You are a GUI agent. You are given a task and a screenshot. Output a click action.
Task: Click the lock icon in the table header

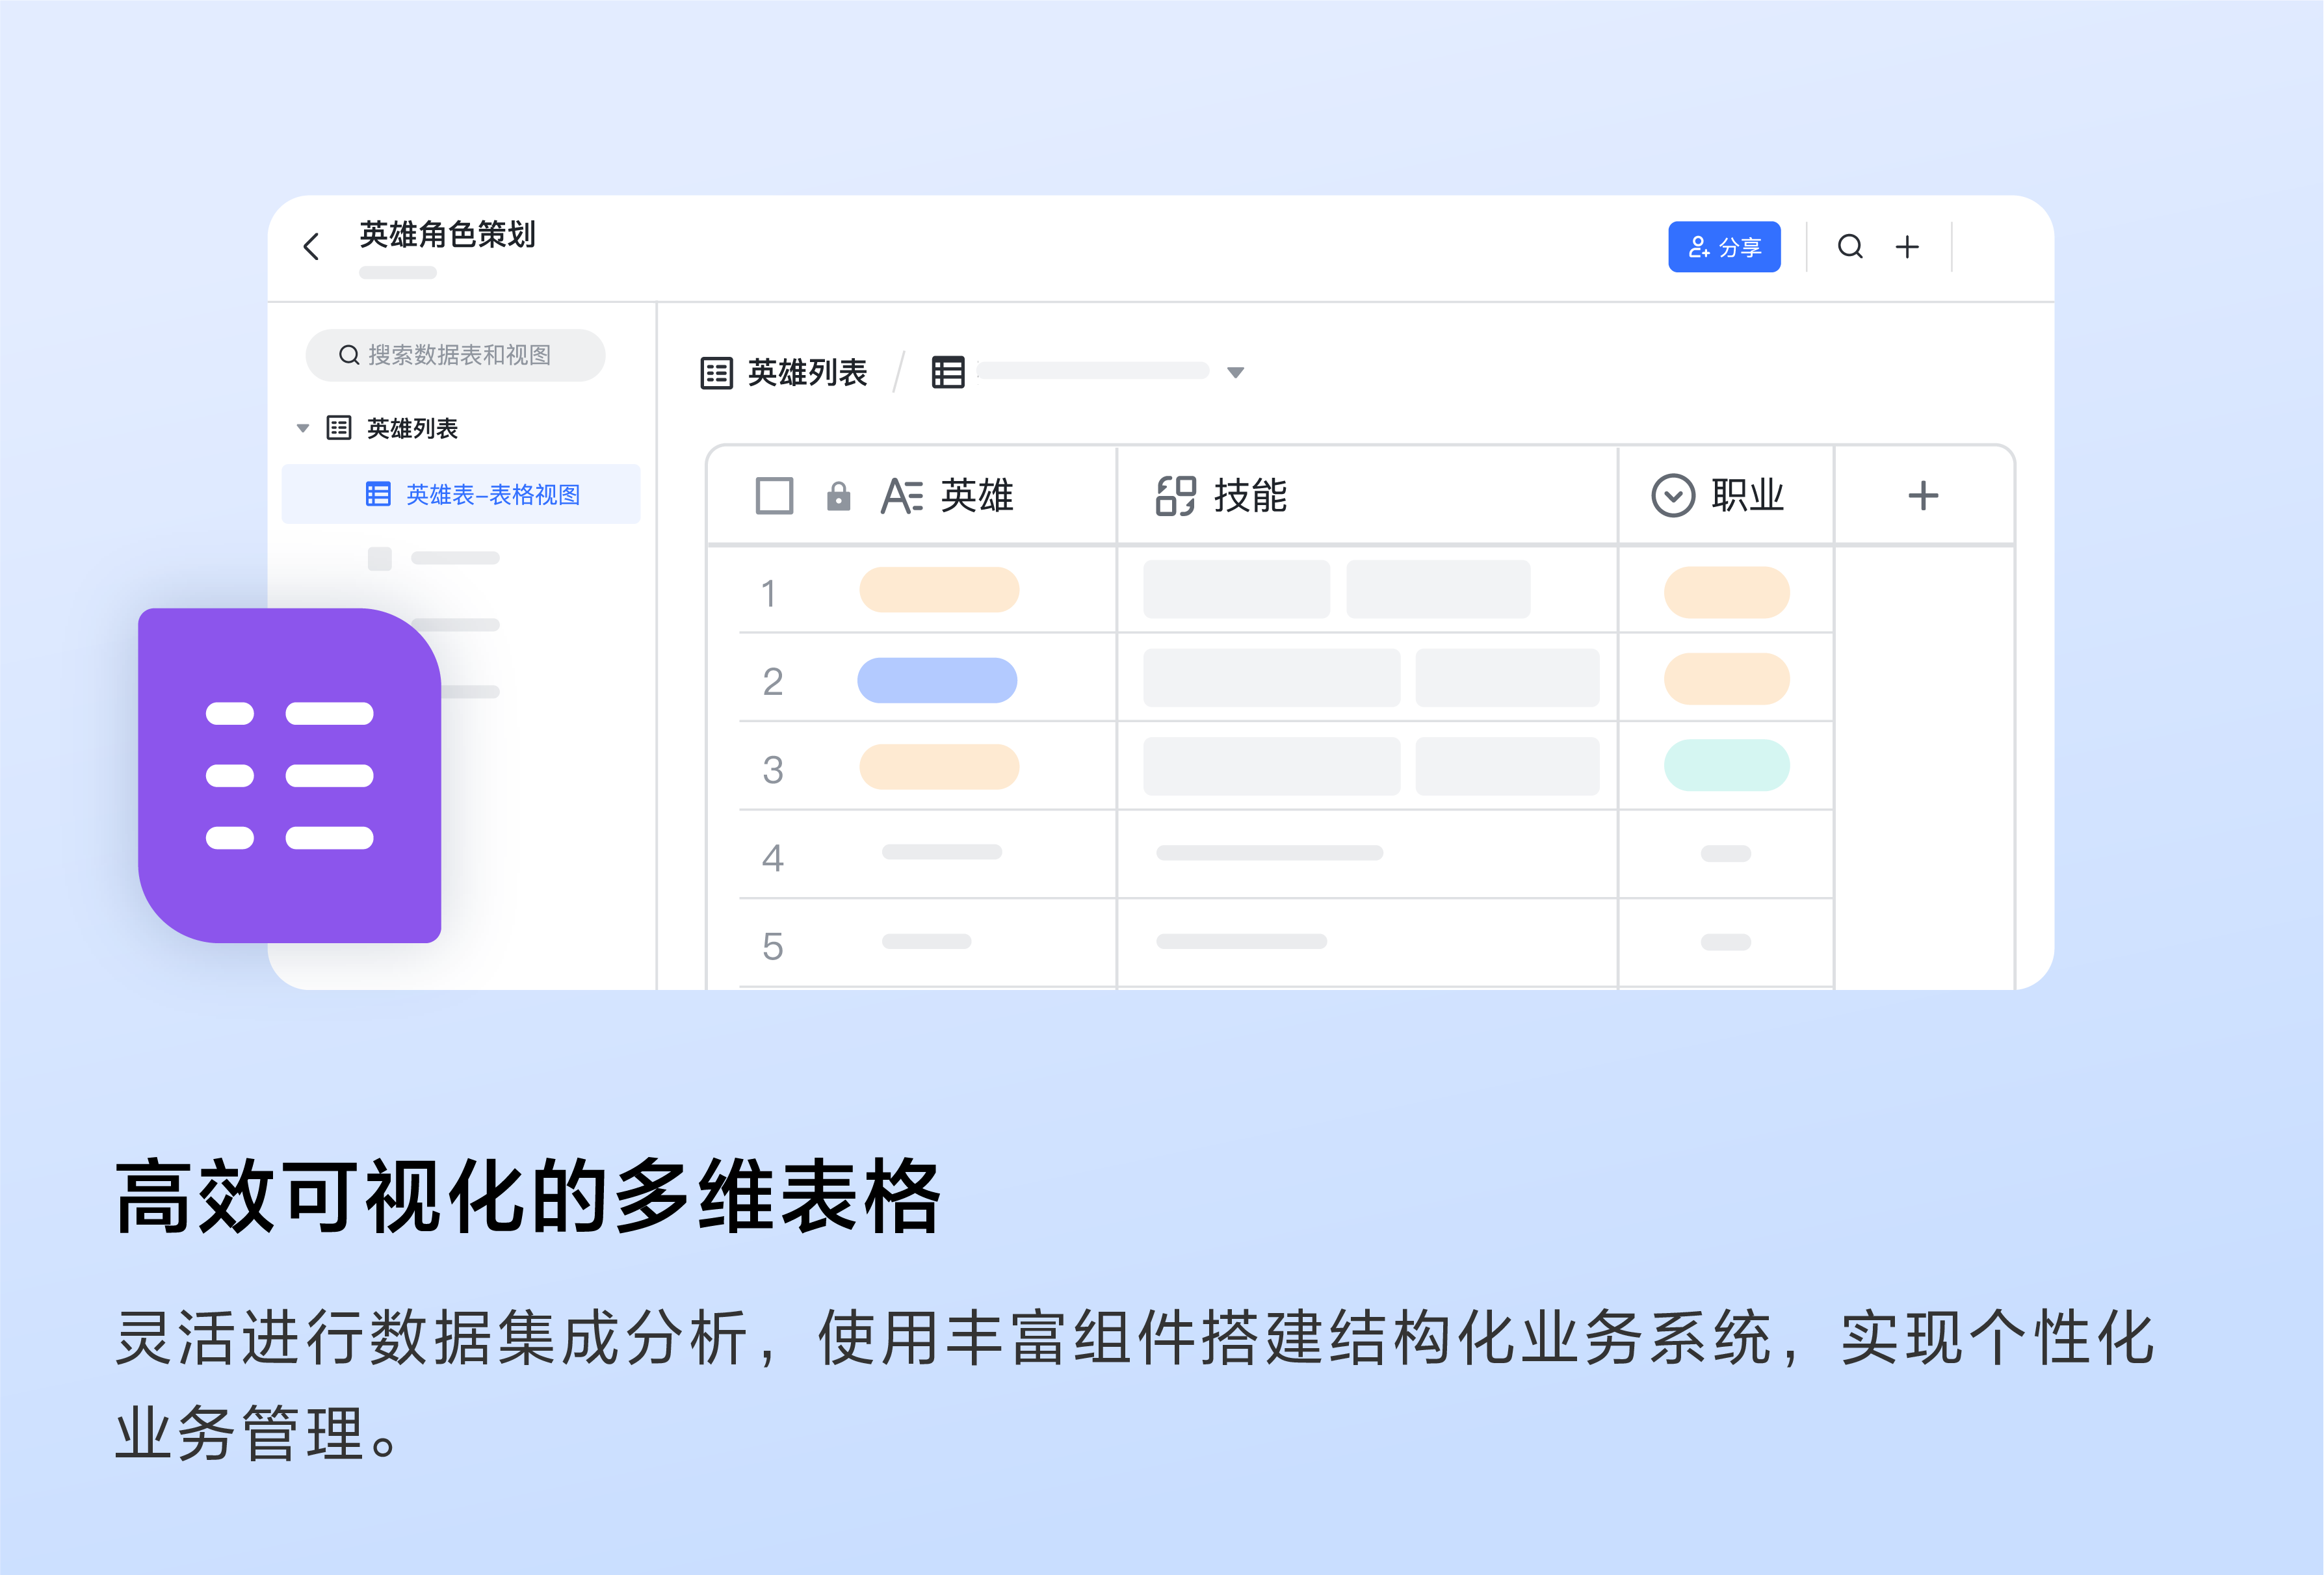(839, 496)
